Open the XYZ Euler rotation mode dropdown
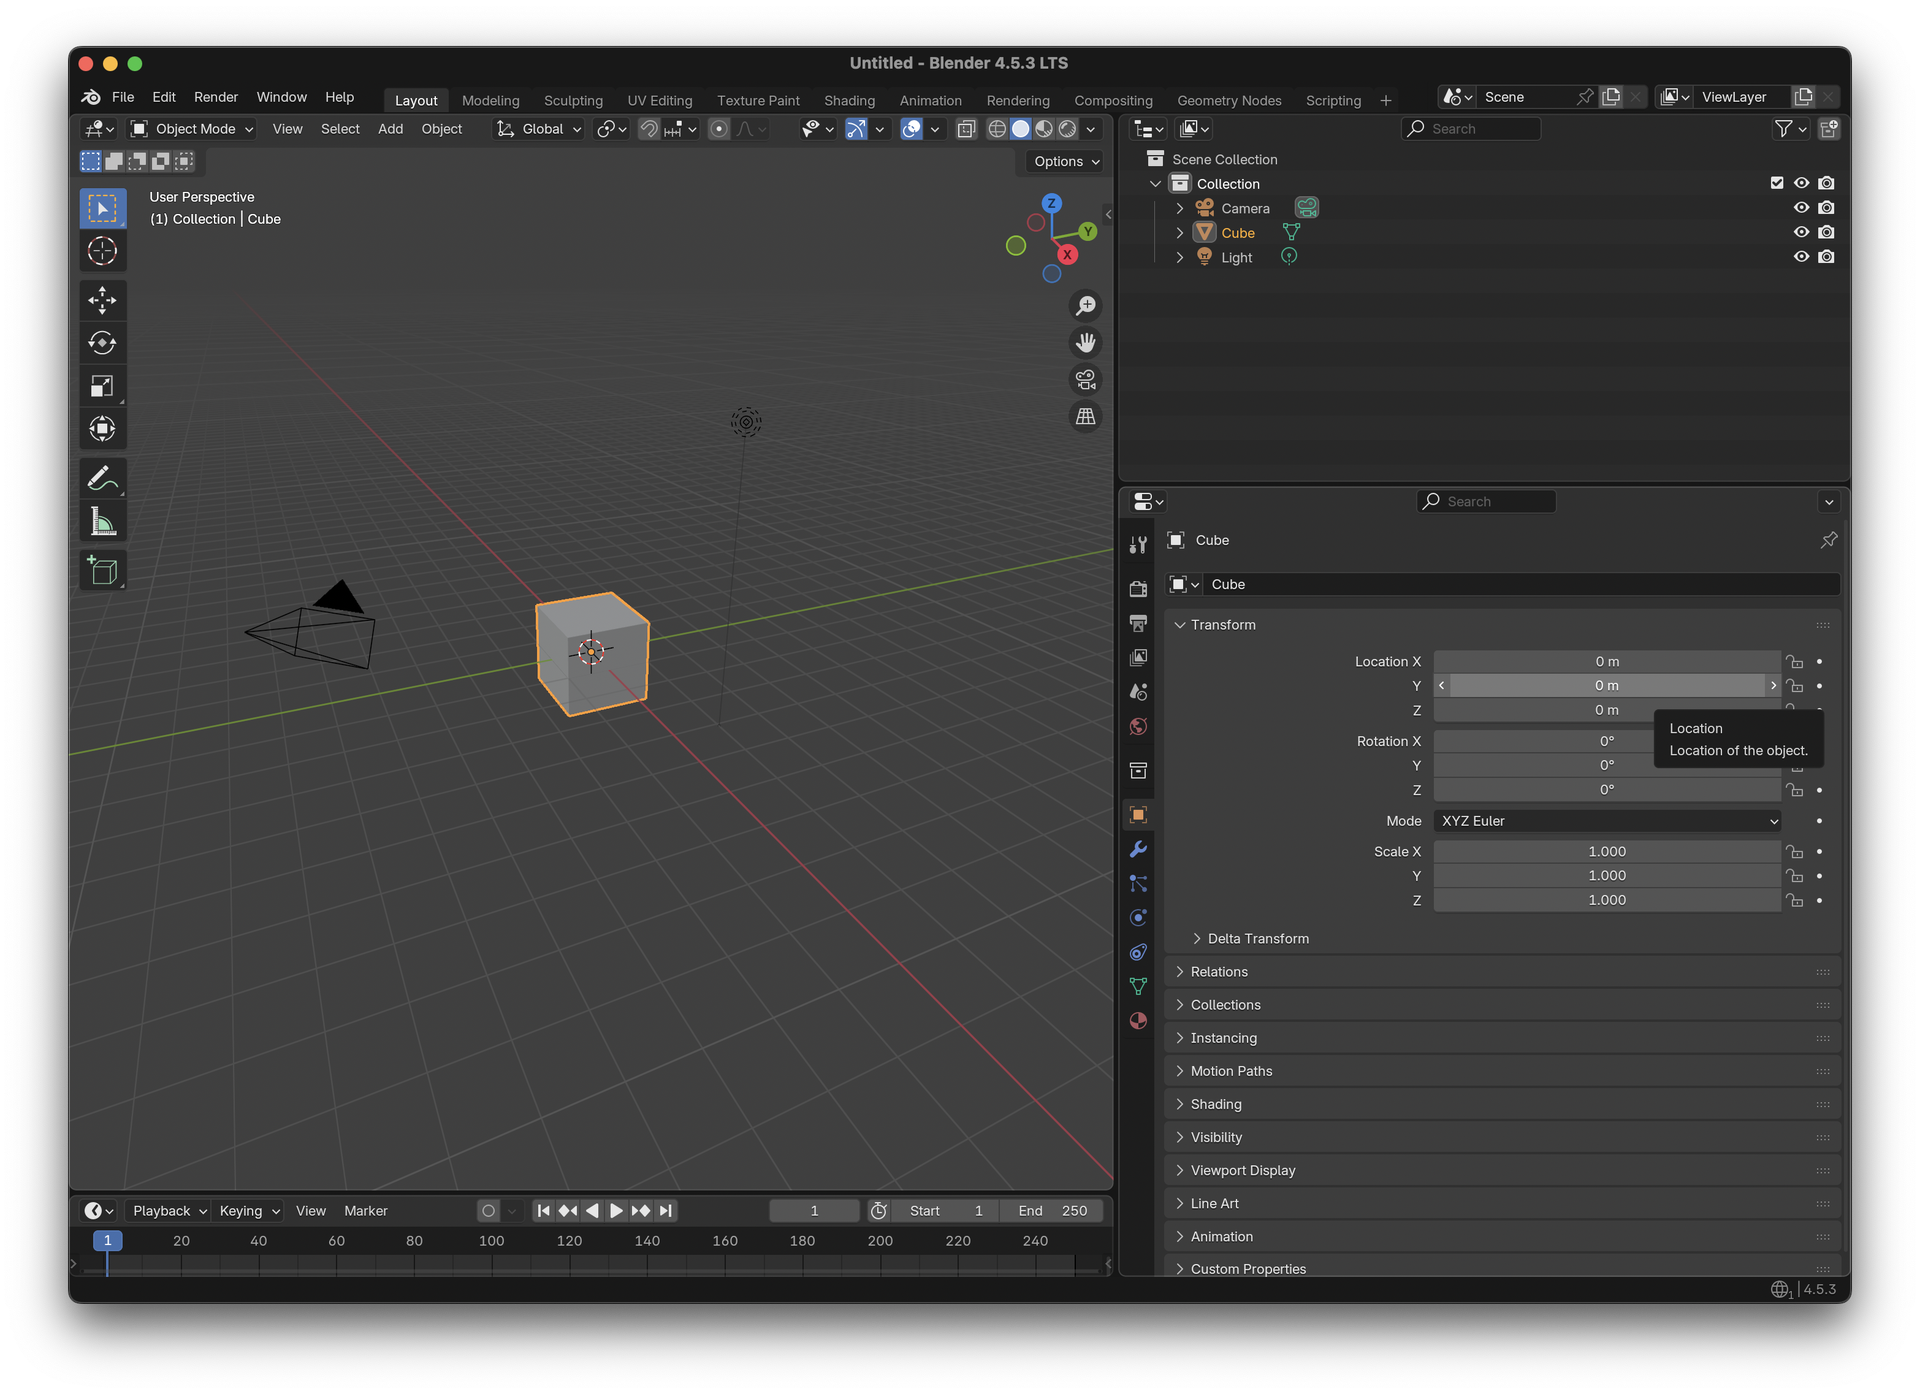This screenshot has width=1920, height=1394. 1607,821
